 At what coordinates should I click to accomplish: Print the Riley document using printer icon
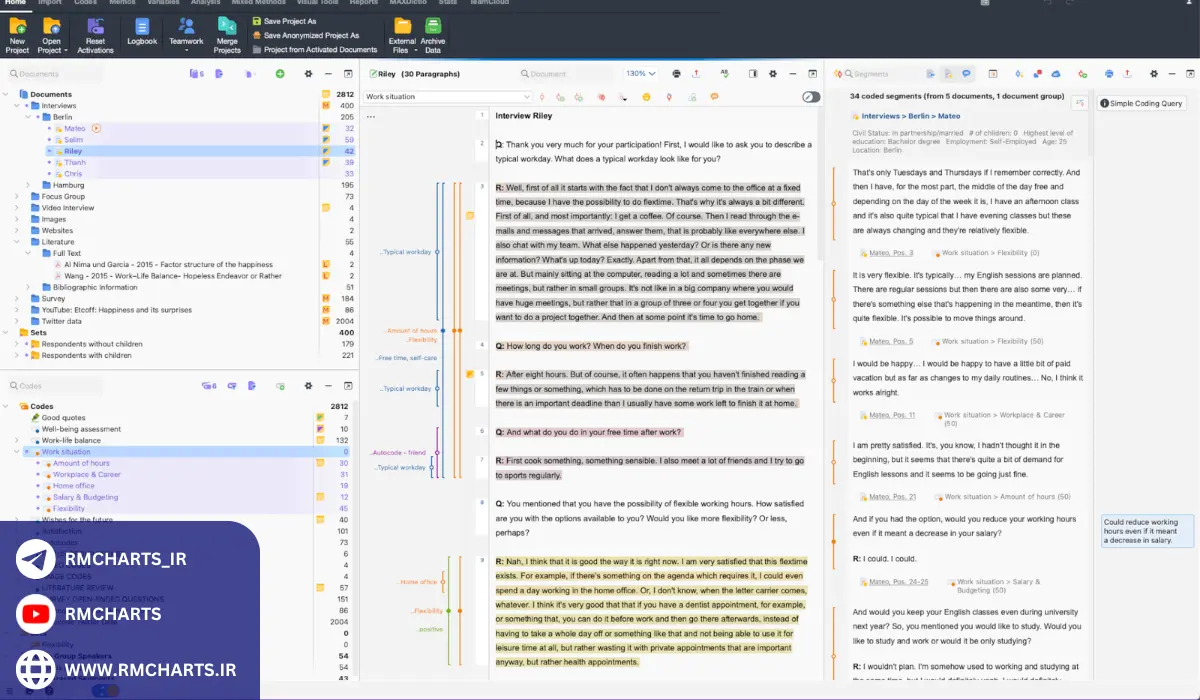tap(676, 74)
